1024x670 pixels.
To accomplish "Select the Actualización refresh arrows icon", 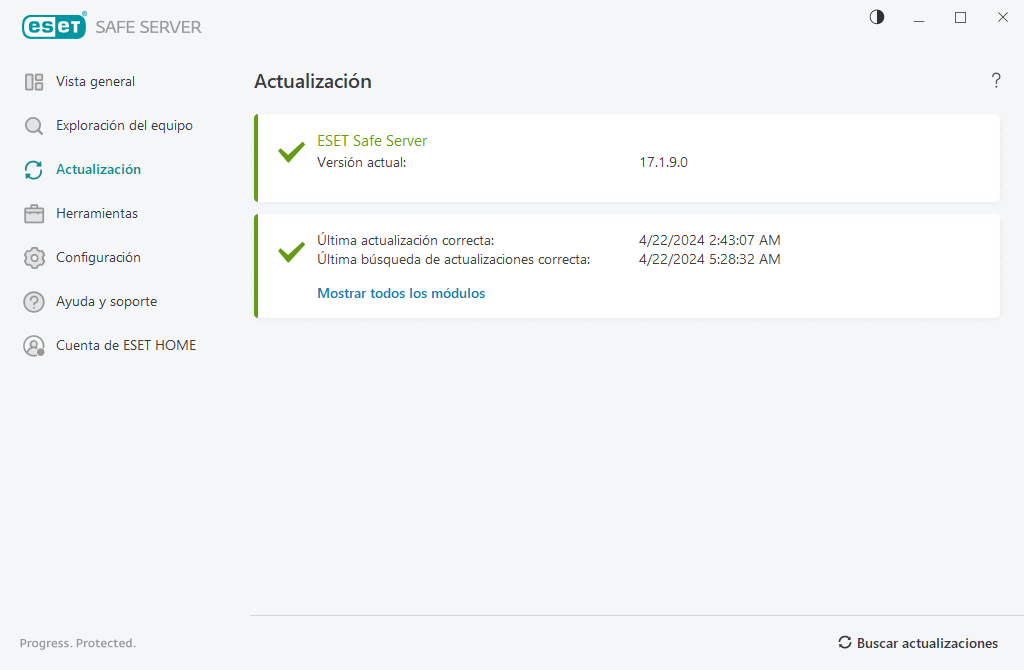I will tap(33, 169).
